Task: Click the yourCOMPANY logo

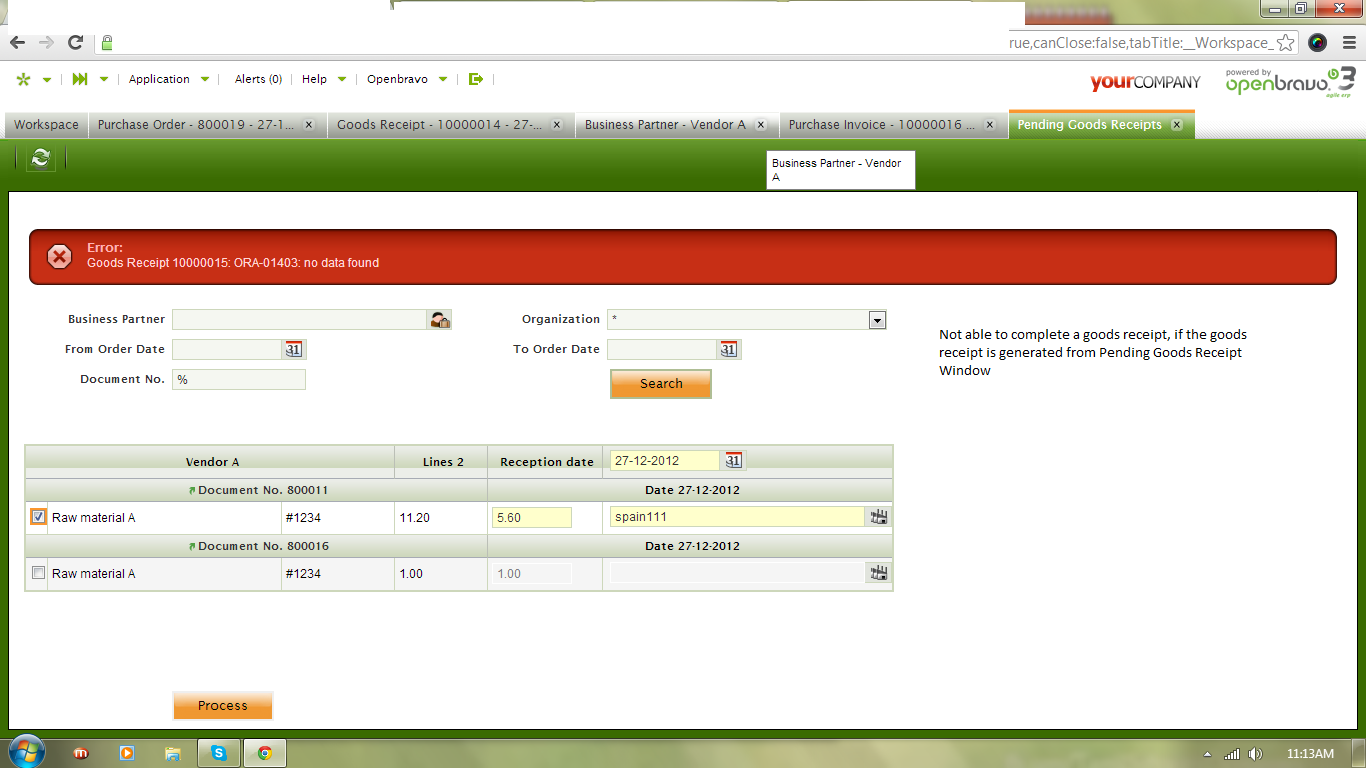Action: (1145, 82)
